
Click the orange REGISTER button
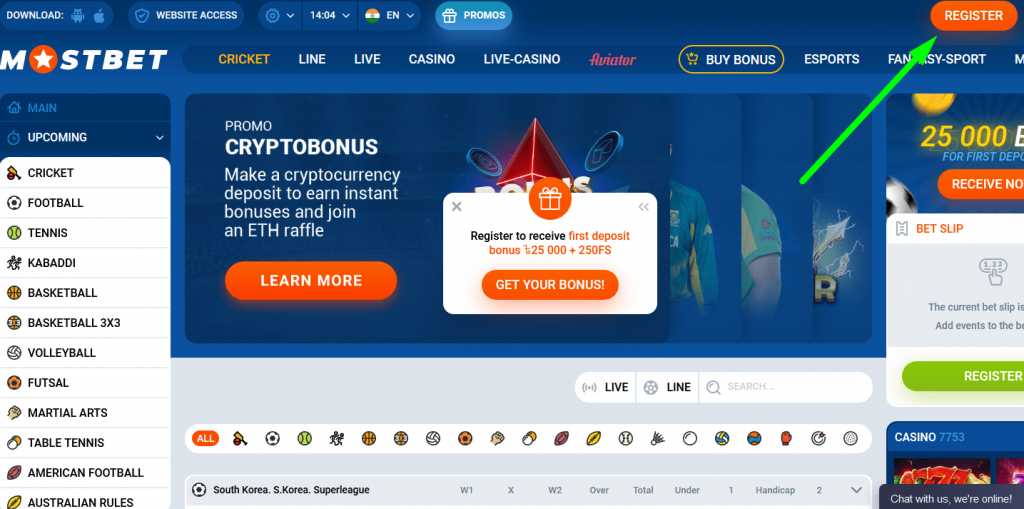coord(973,16)
